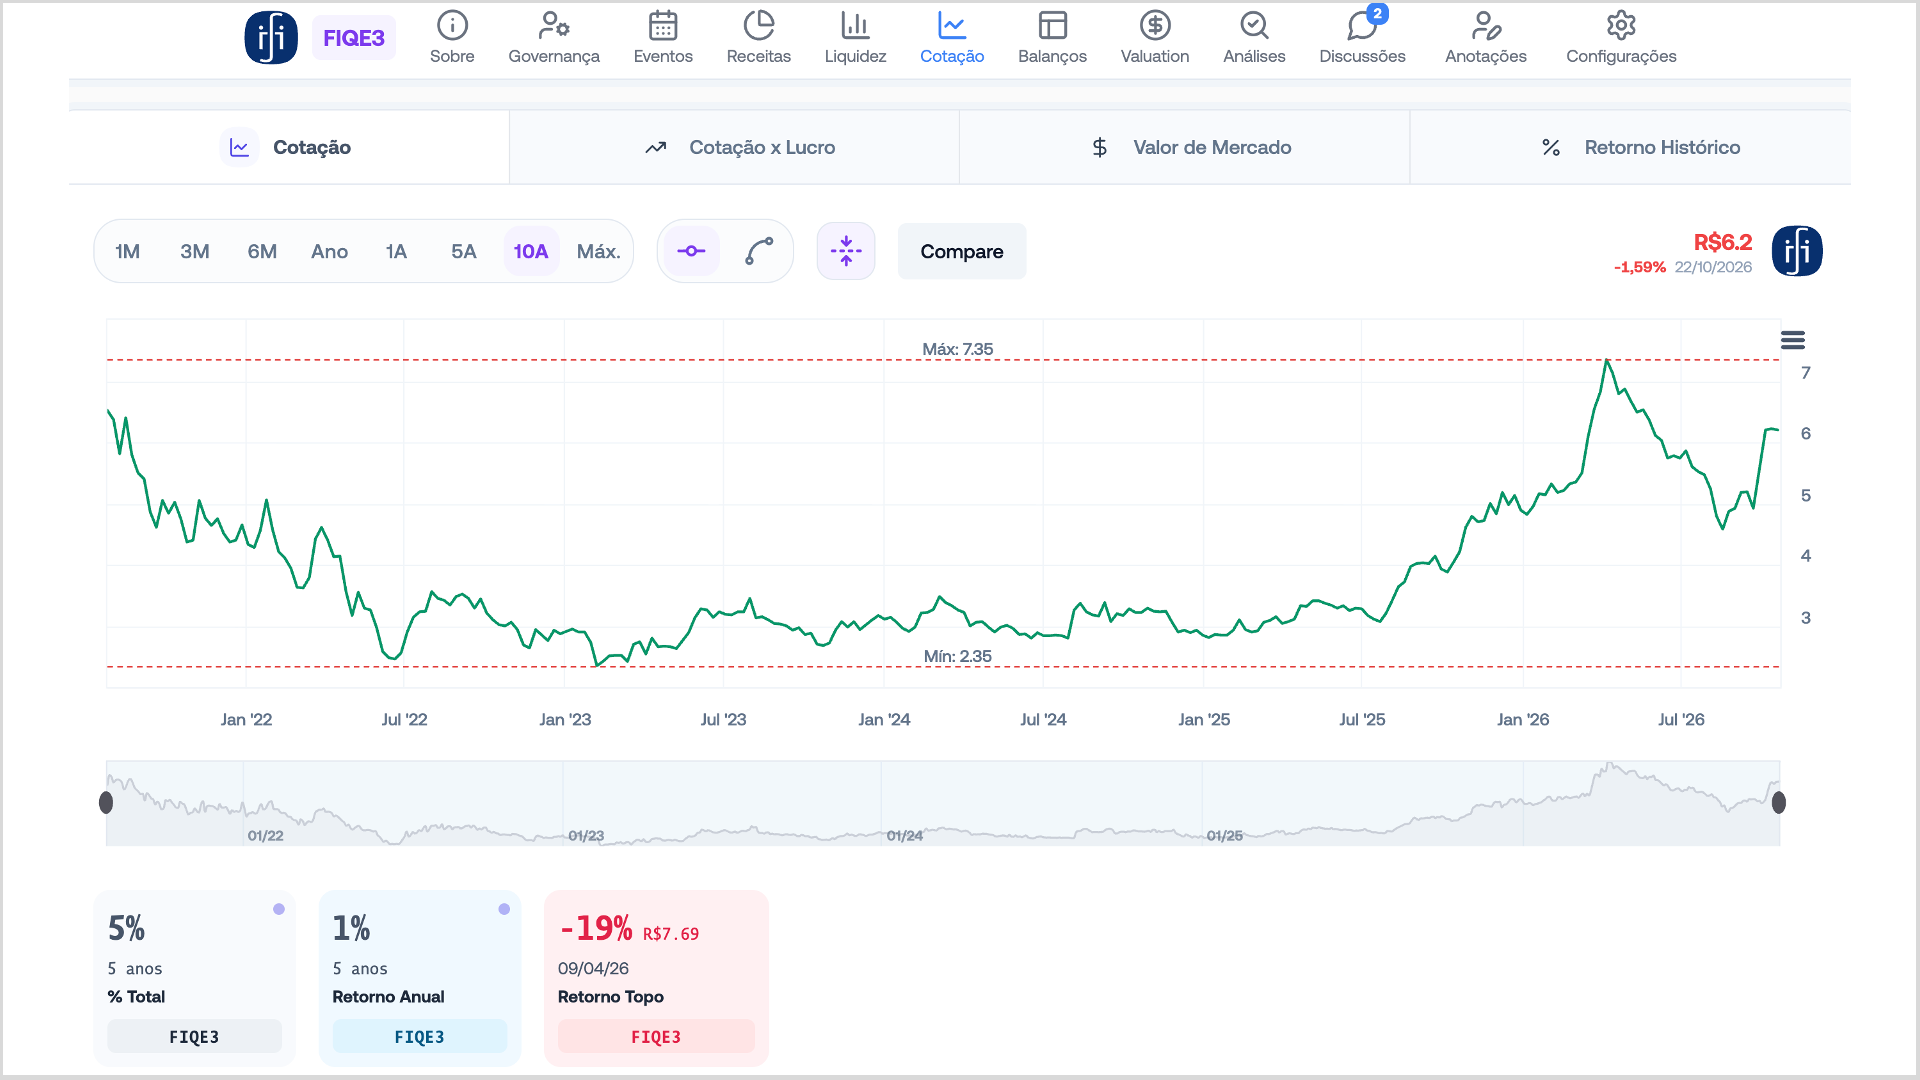The image size is (1920, 1080).
Task: Open the Liquidez bar chart section
Action: 855,38
